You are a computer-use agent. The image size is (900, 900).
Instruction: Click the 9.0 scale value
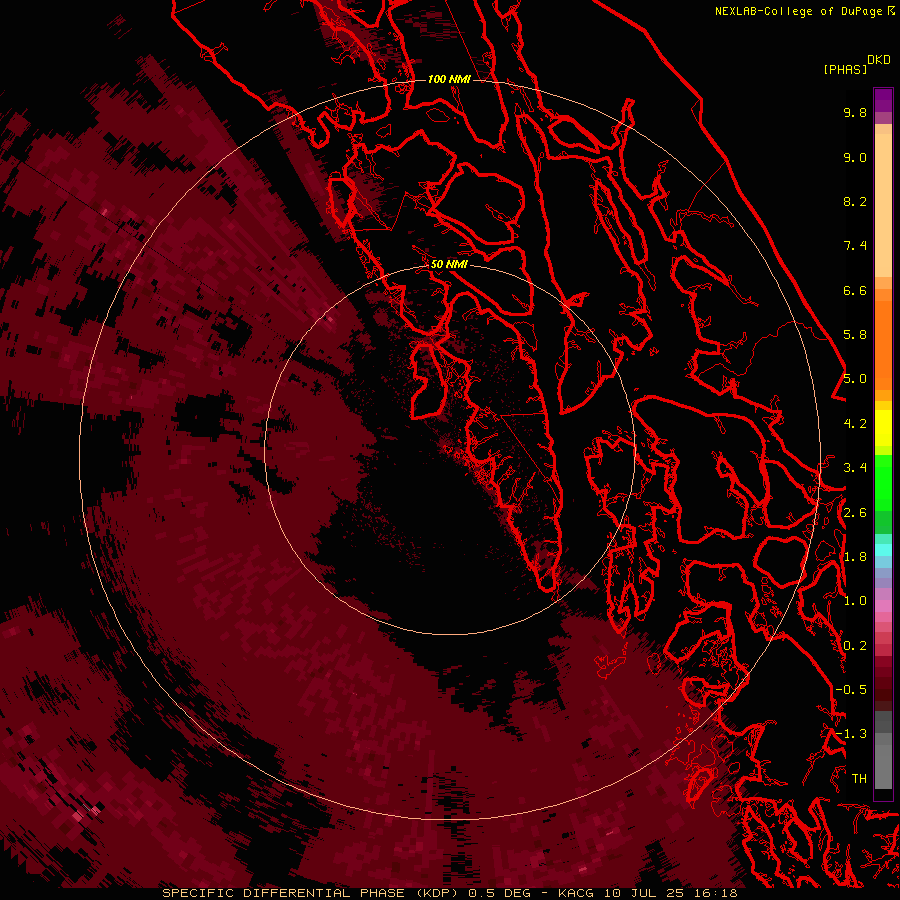tap(855, 157)
